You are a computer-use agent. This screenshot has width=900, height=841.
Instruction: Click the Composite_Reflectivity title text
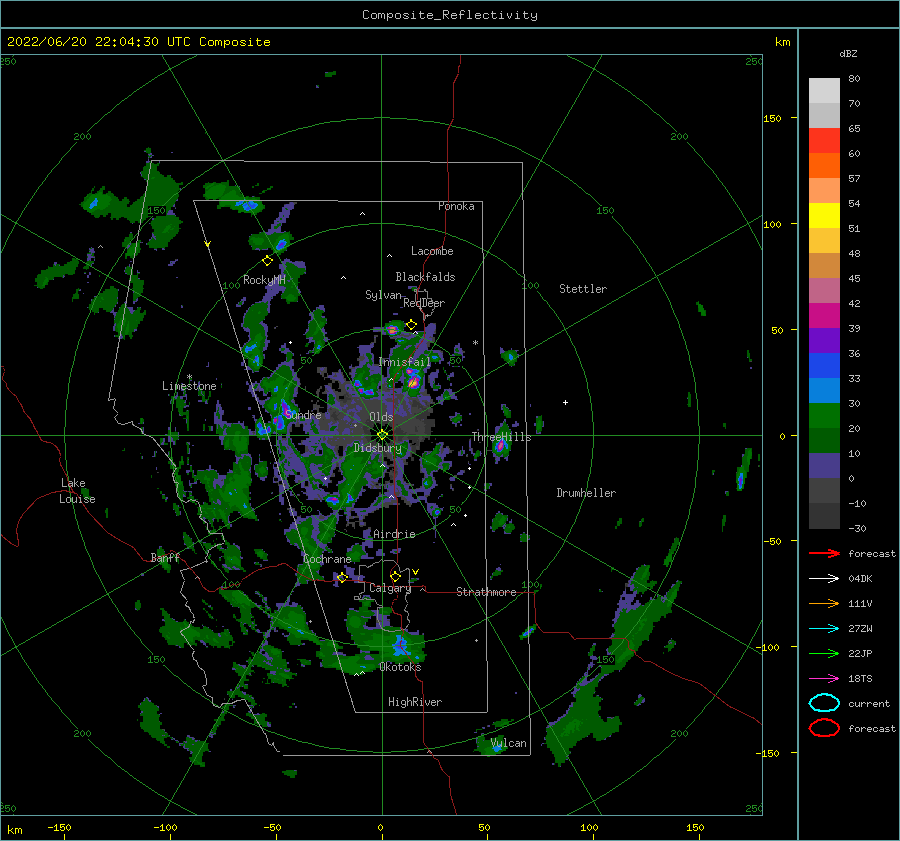click(x=450, y=15)
